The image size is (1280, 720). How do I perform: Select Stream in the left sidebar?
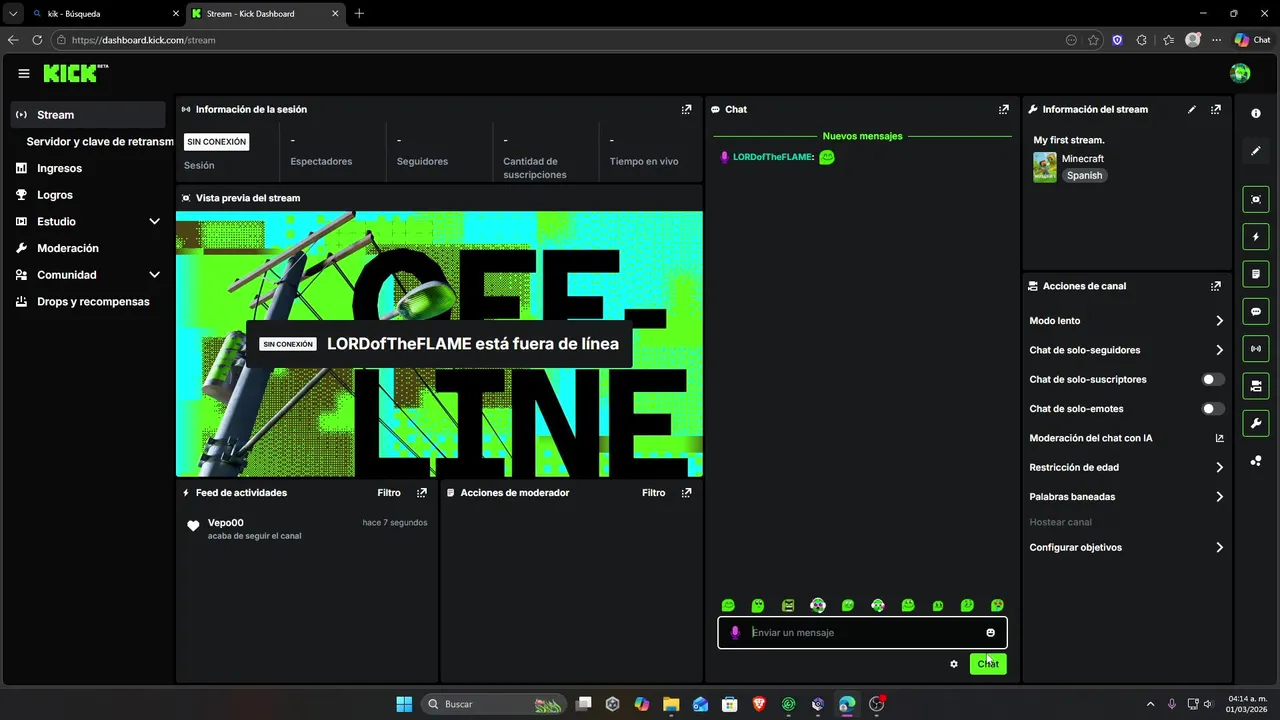88,115
